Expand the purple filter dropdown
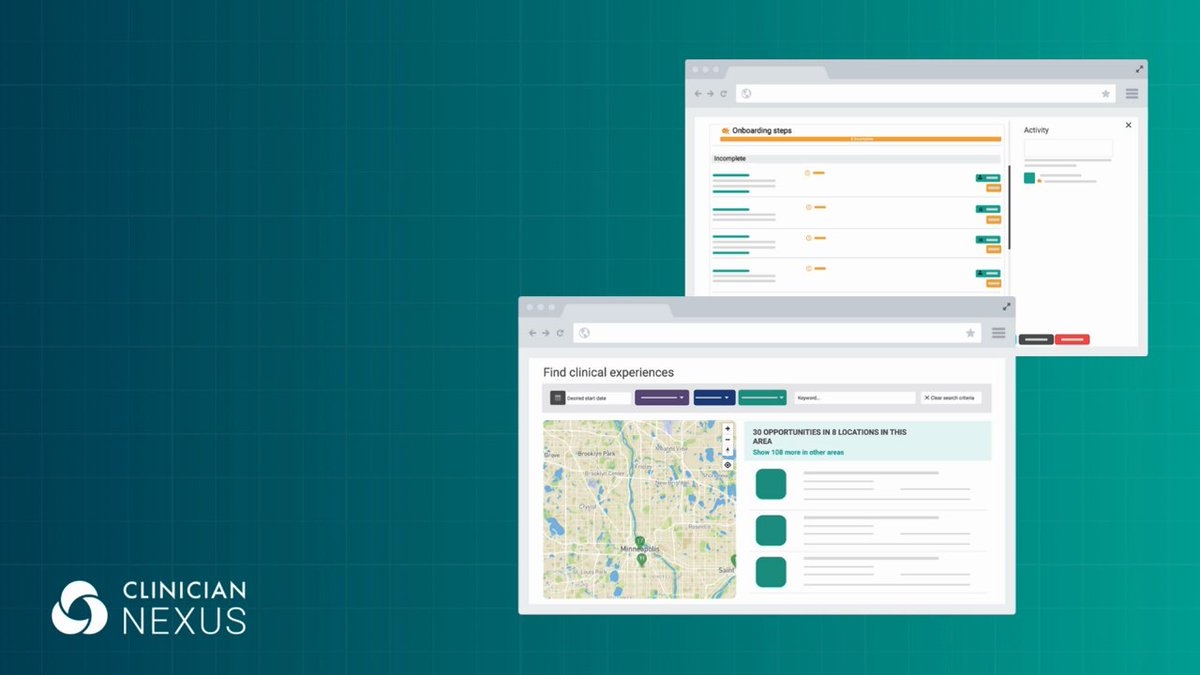The height and width of the screenshot is (675, 1200). [x=661, y=398]
